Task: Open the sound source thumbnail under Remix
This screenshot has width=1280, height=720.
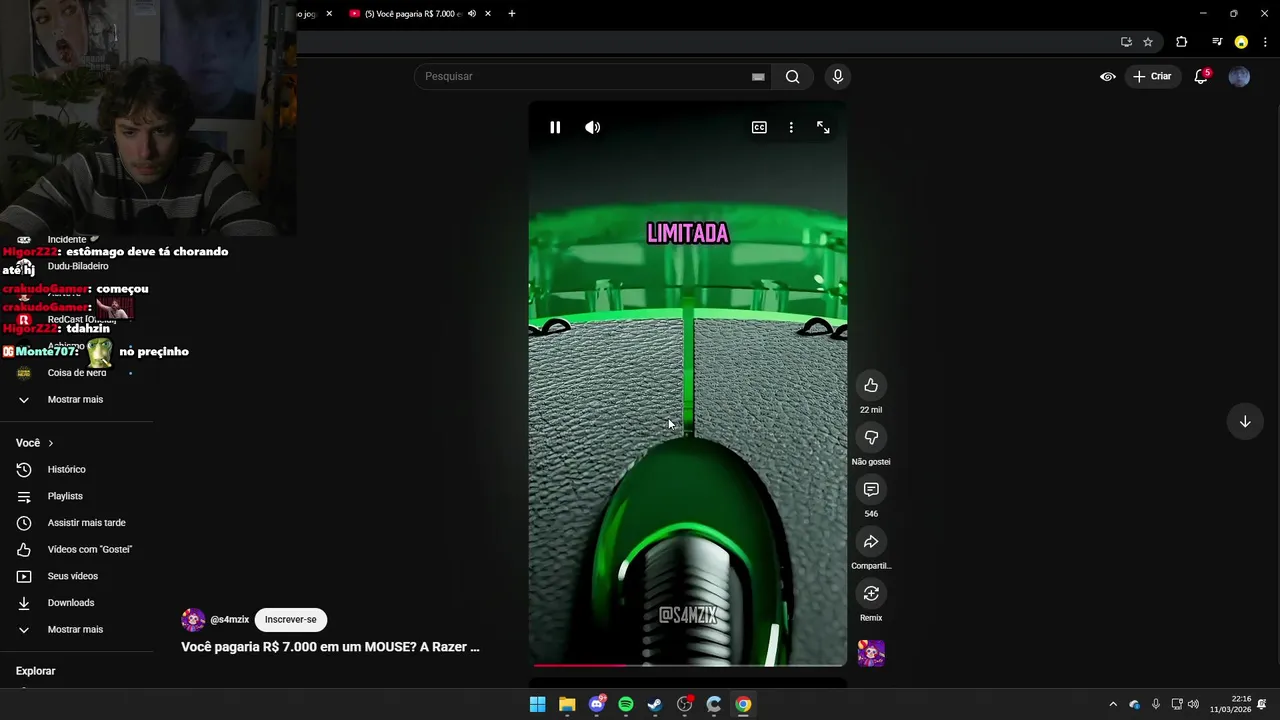Action: 871,653
